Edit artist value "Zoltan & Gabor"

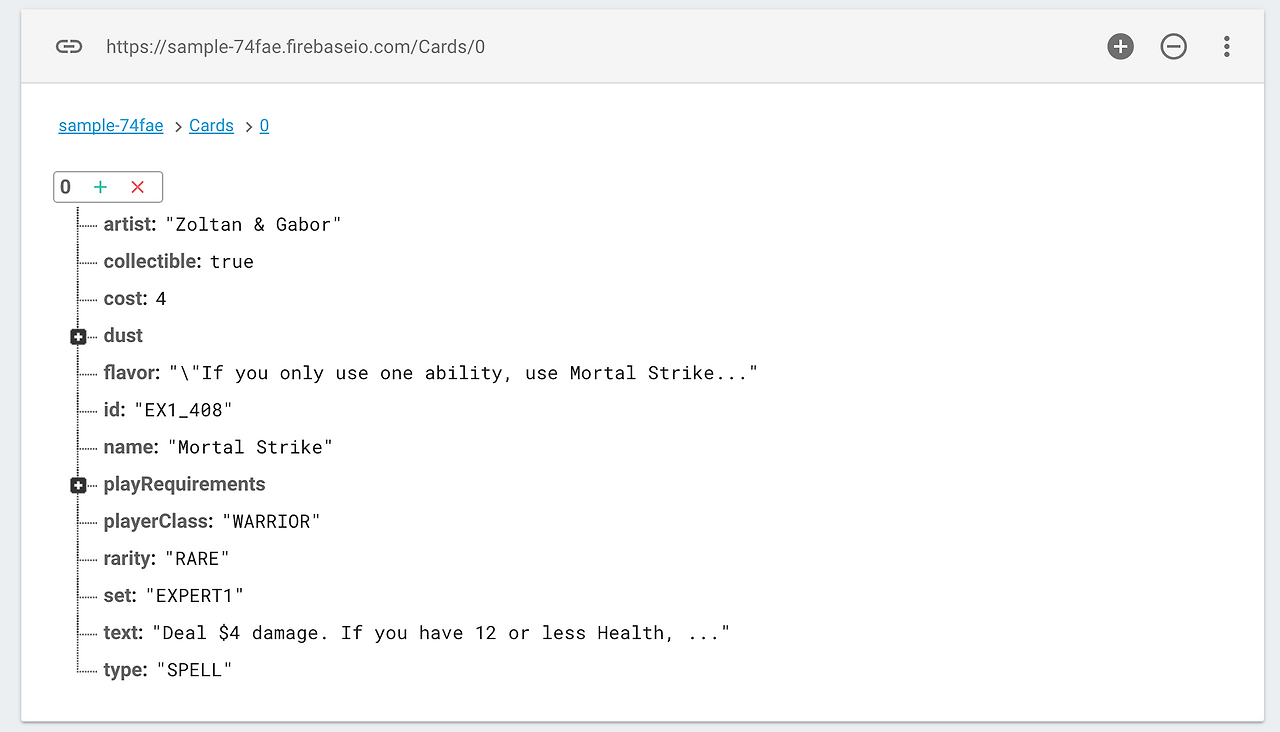253,225
